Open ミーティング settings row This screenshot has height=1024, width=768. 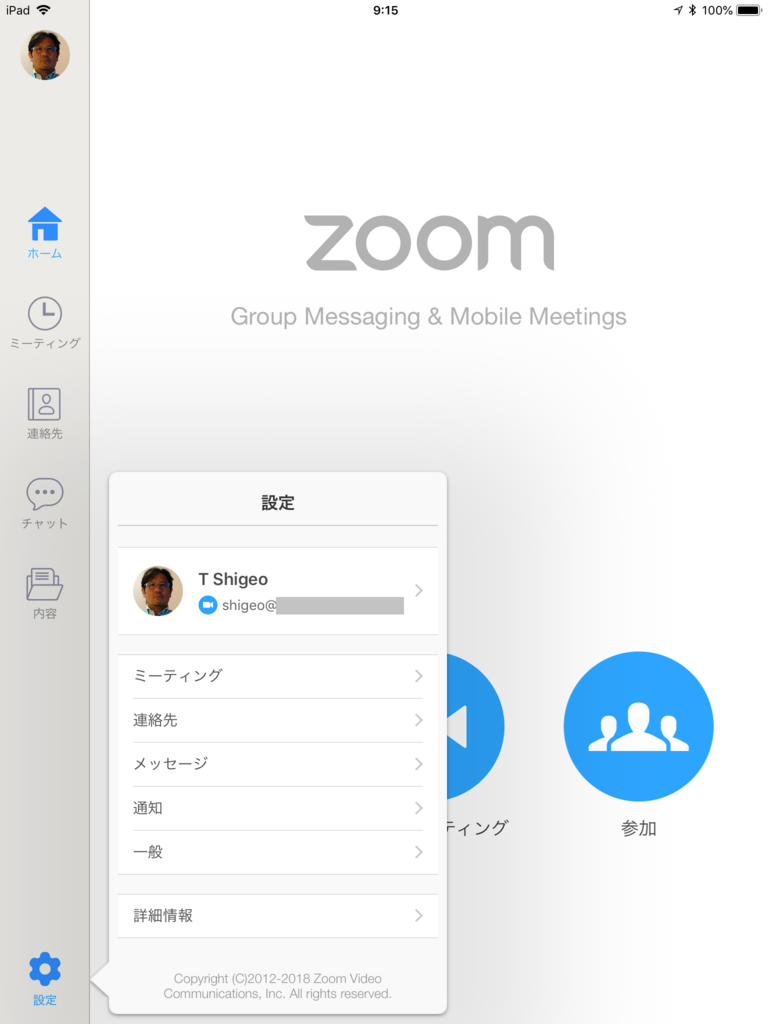coord(278,676)
